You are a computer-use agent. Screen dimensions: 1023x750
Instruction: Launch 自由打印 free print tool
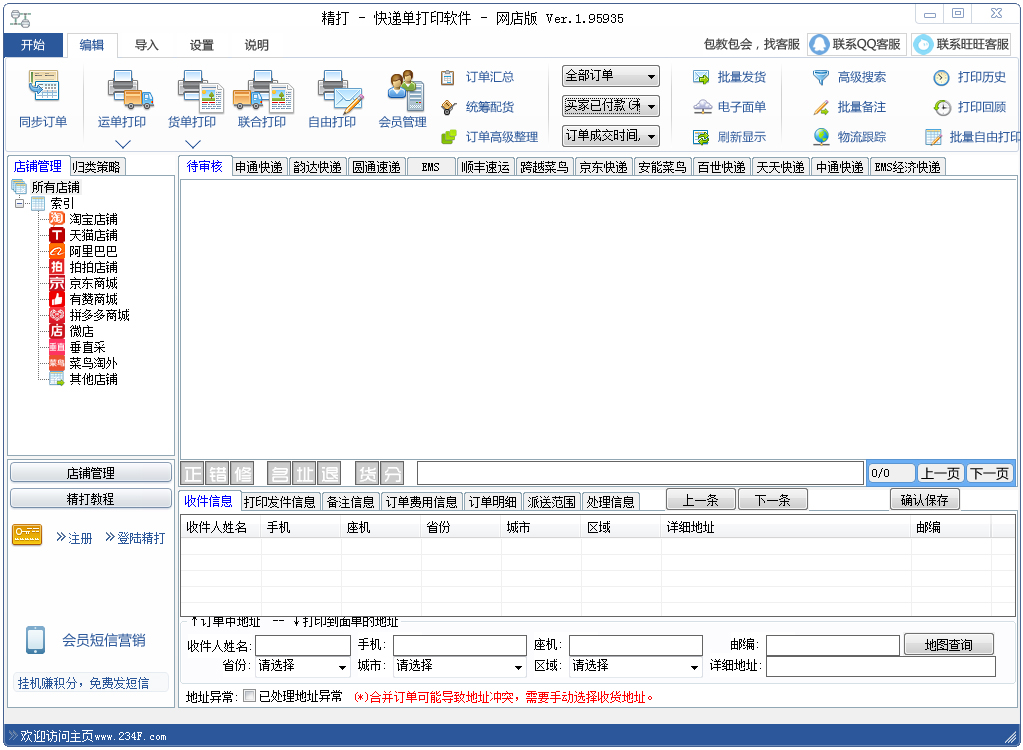(x=332, y=91)
